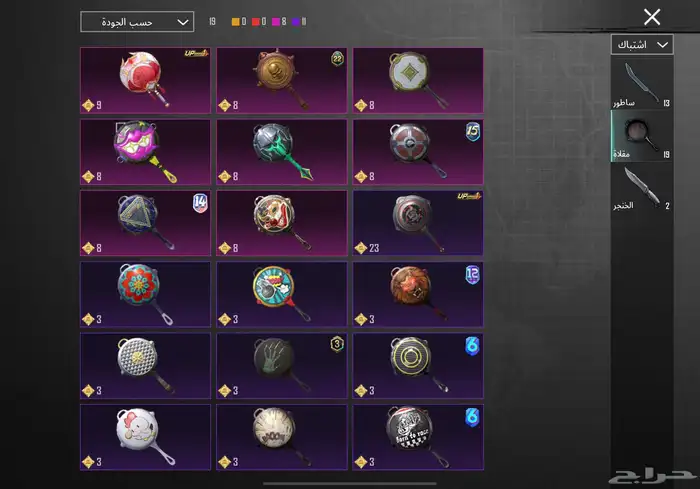Choose the skeleton hand pan skin
Viewport: 700px width, 489px height.
[x=282, y=366]
